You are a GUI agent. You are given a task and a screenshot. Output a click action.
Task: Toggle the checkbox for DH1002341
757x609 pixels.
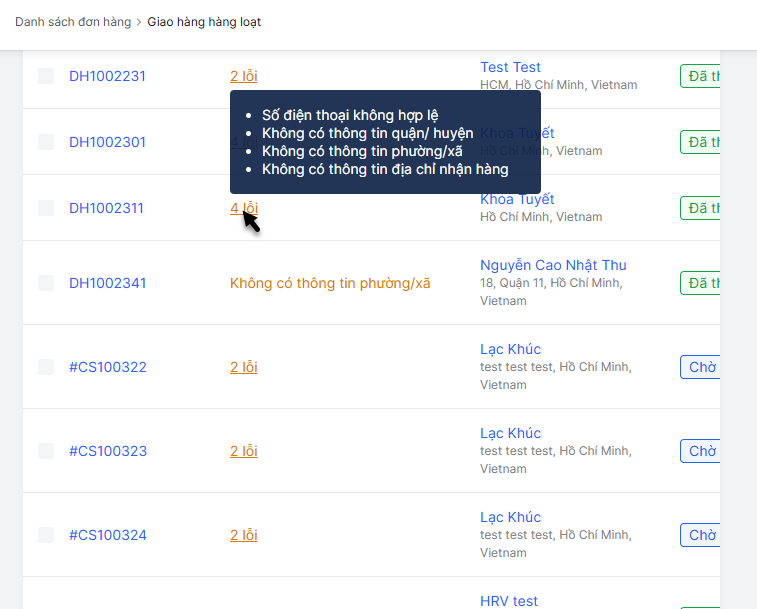coord(46,283)
